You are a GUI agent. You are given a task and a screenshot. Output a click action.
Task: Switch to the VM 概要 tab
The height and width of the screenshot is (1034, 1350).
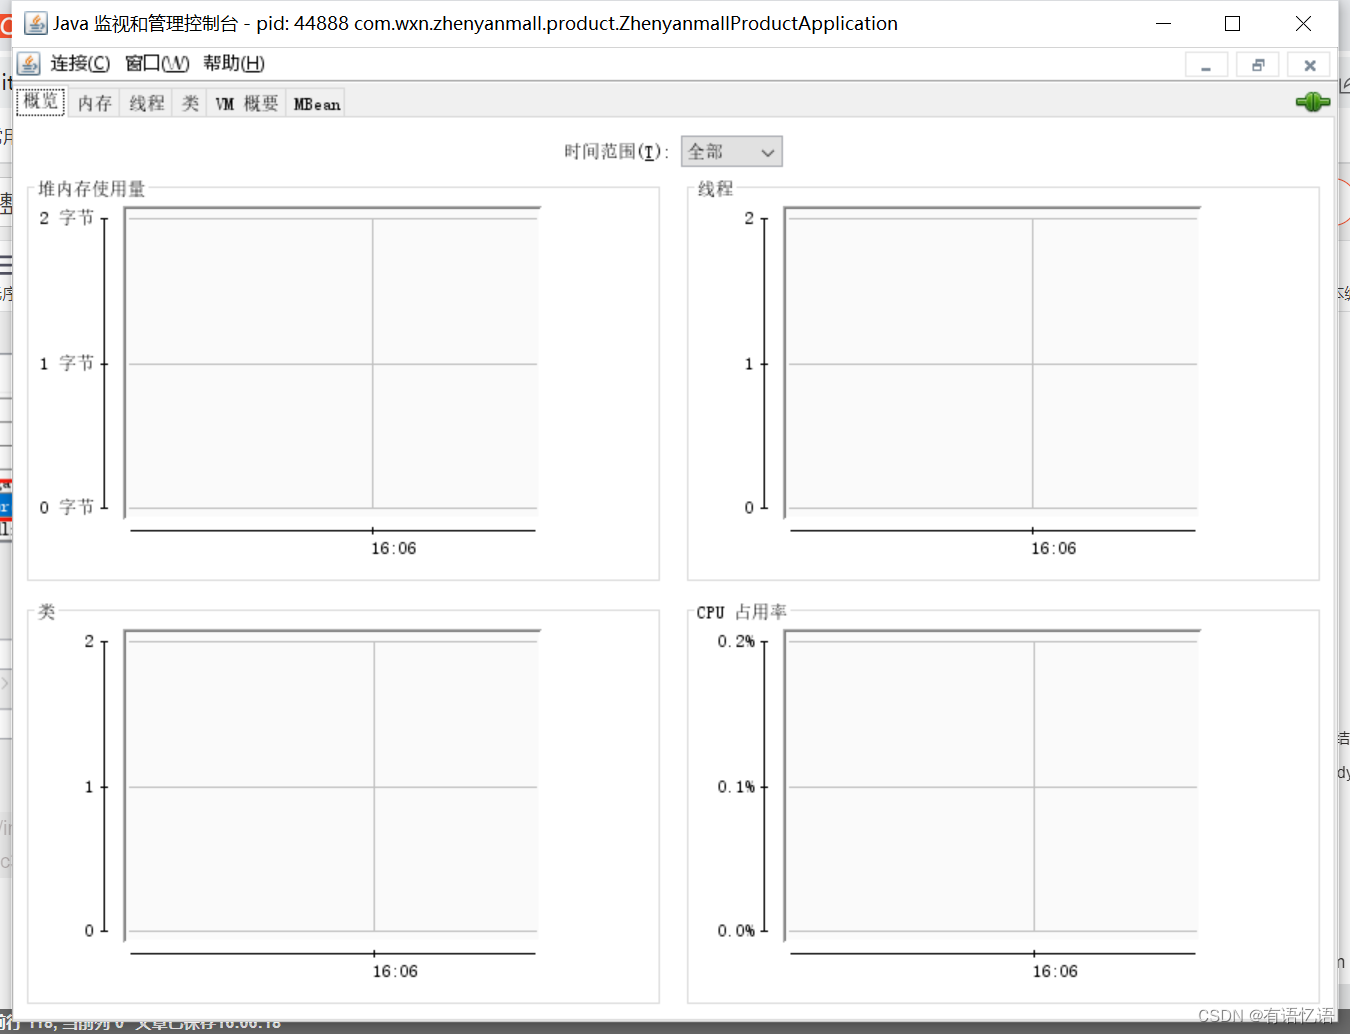pos(247,103)
